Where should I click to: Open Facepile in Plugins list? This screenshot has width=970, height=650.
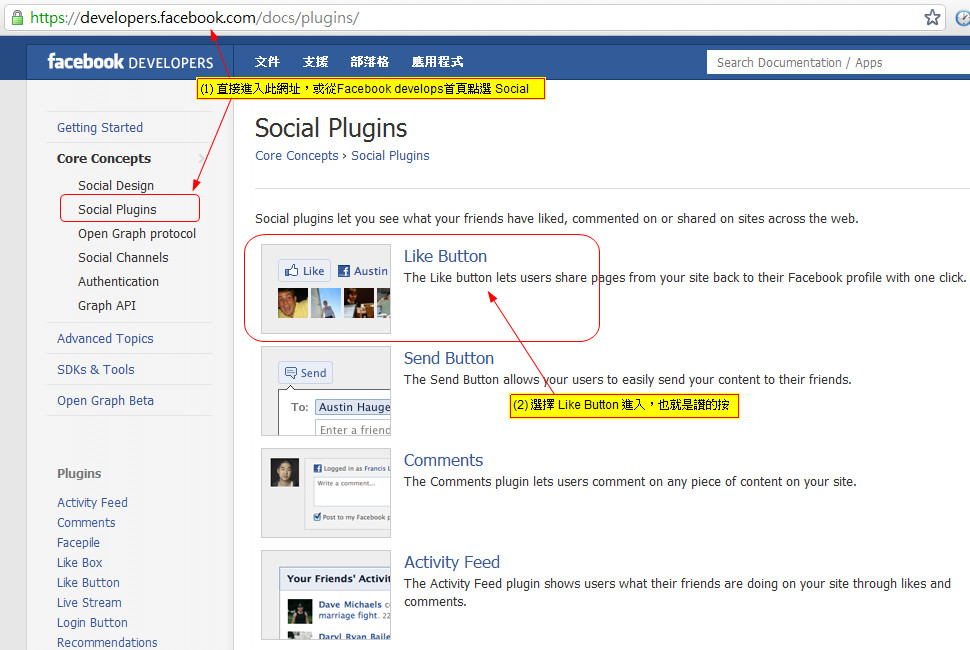pos(78,542)
